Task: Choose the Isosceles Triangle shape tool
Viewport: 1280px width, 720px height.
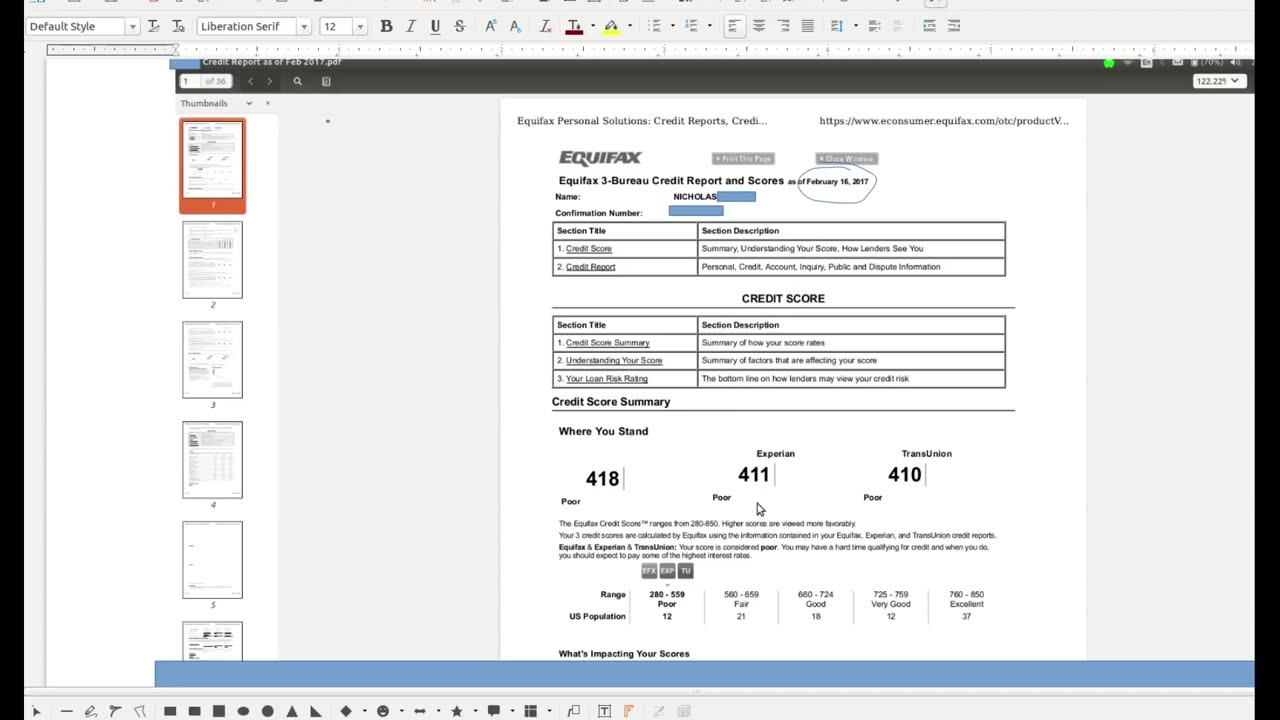Action: click(x=292, y=711)
